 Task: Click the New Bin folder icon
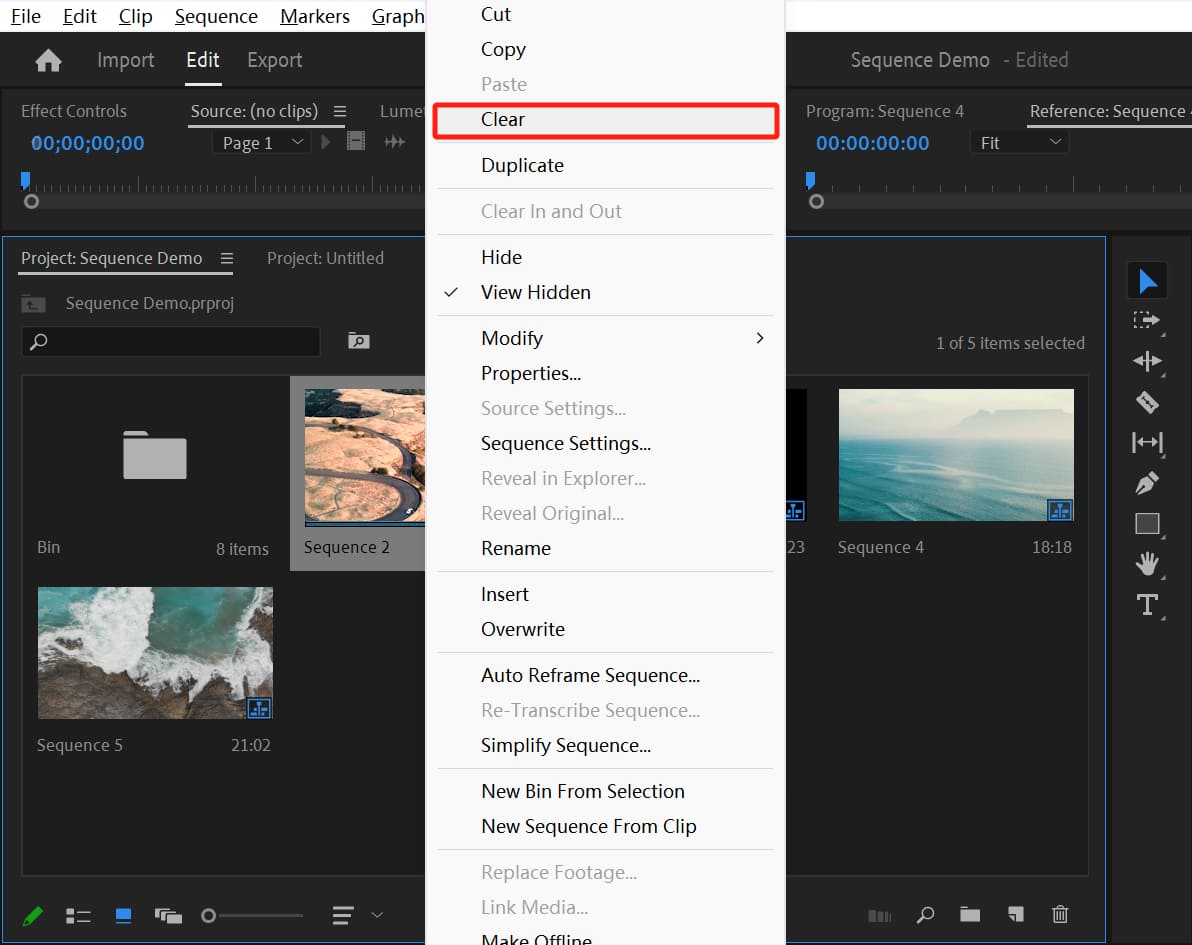click(969, 914)
